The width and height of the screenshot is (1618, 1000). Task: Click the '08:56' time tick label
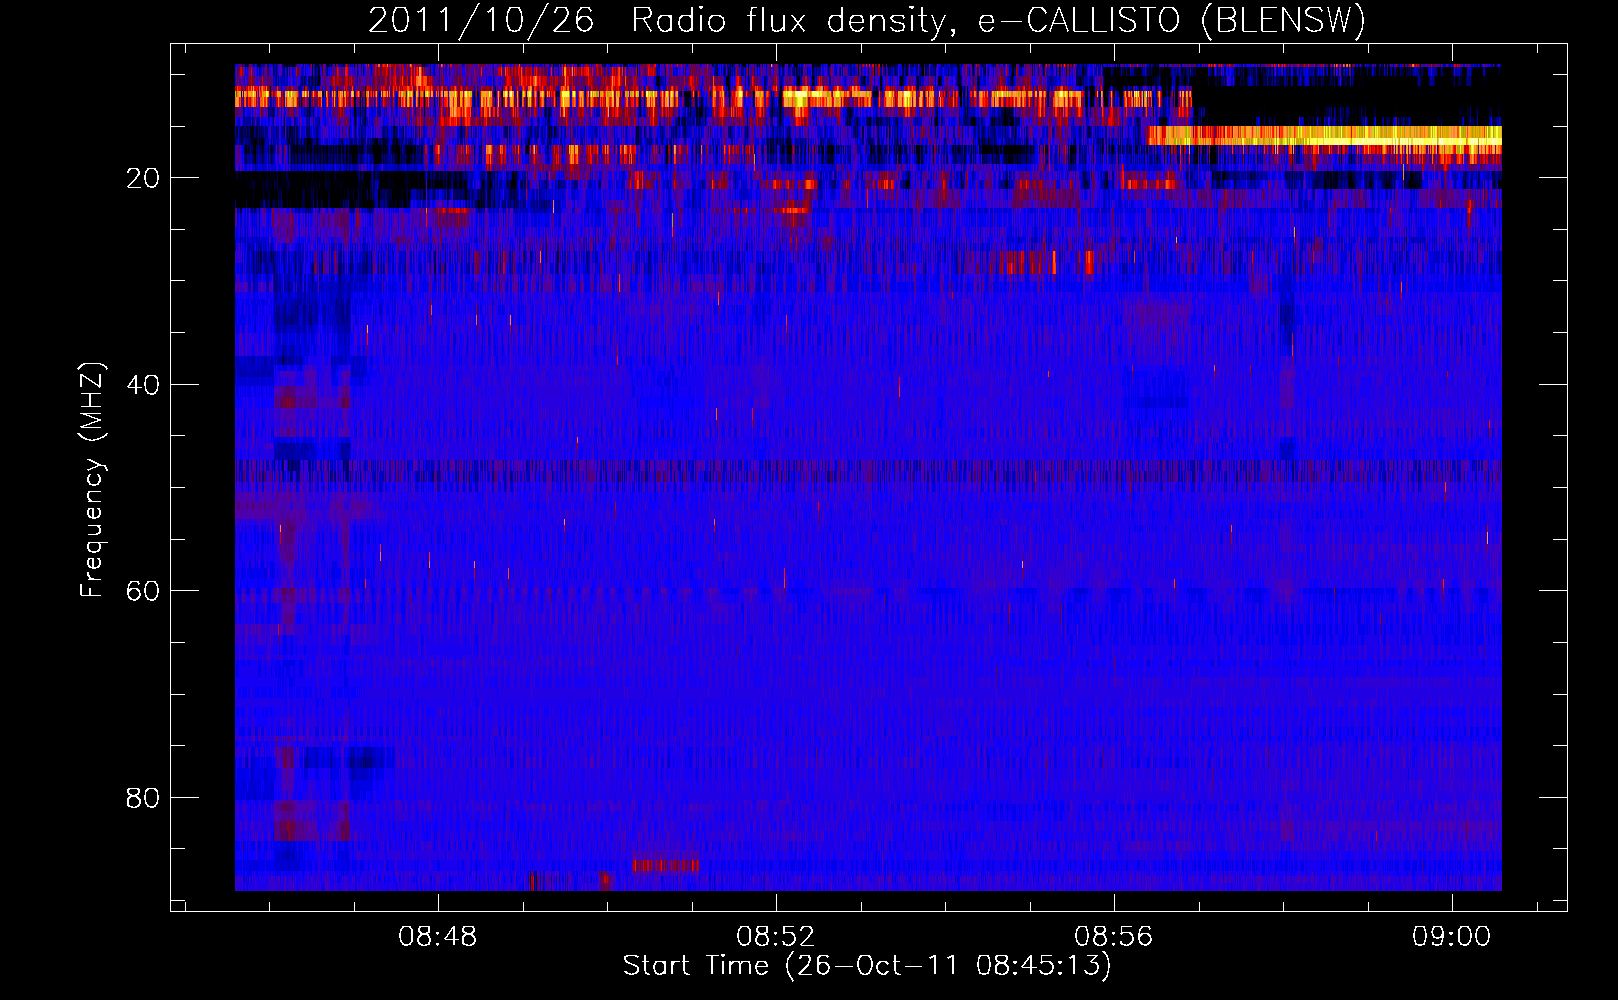[x=1113, y=936]
